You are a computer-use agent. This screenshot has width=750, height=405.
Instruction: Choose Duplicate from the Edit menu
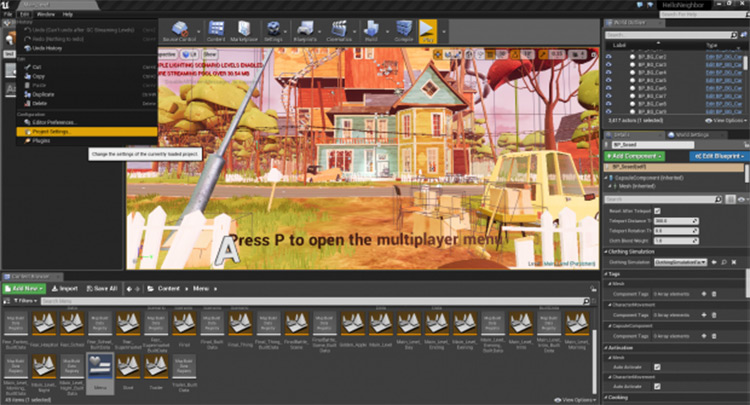(x=43, y=94)
